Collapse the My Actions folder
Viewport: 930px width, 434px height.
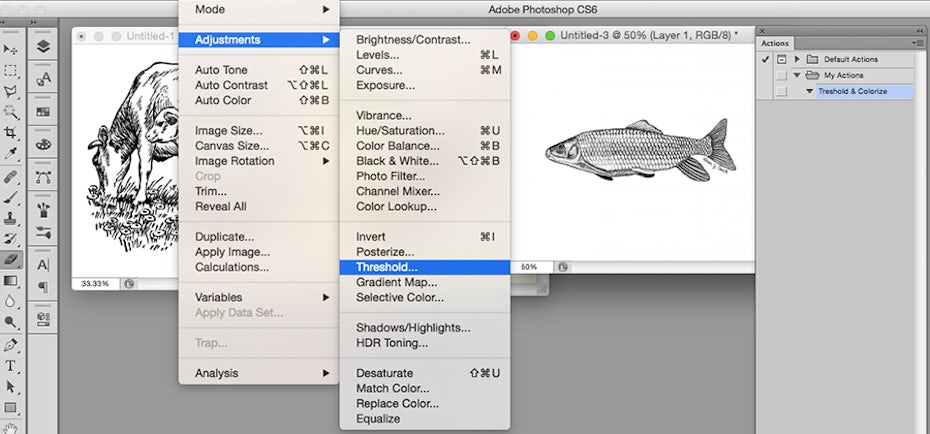(x=797, y=75)
